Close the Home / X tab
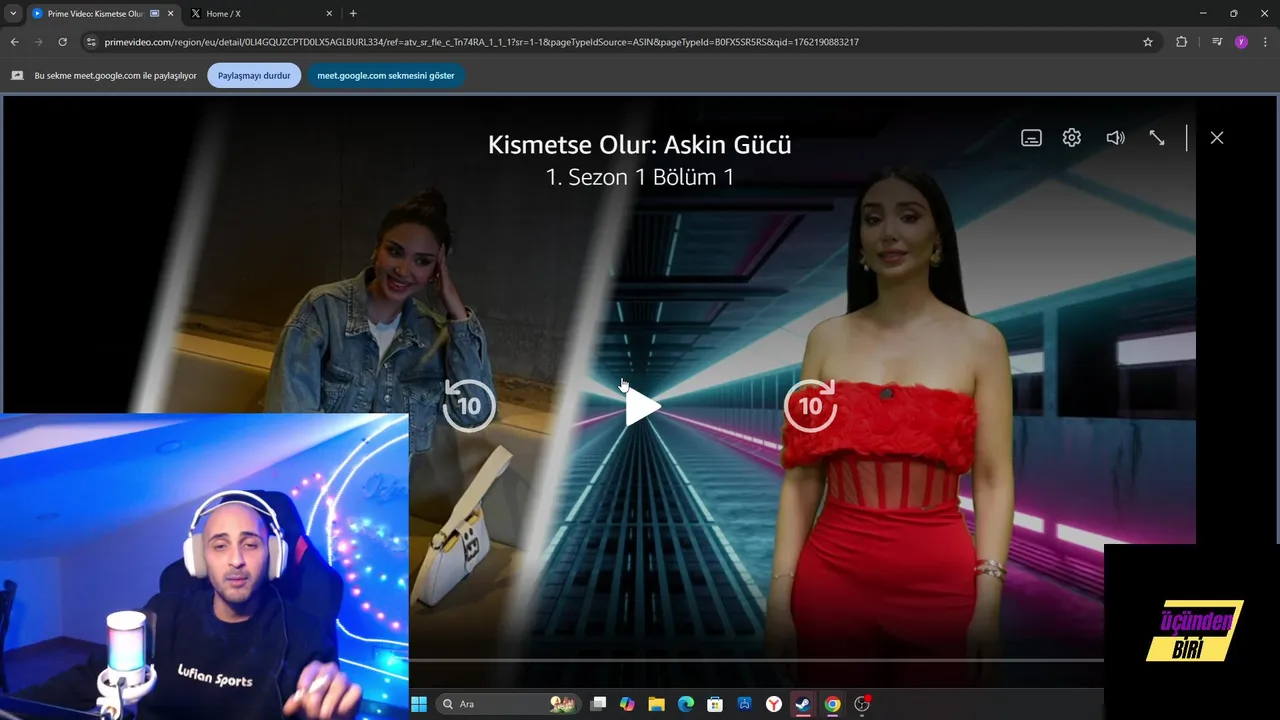Screen dimensions: 1280x720 (329, 13)
